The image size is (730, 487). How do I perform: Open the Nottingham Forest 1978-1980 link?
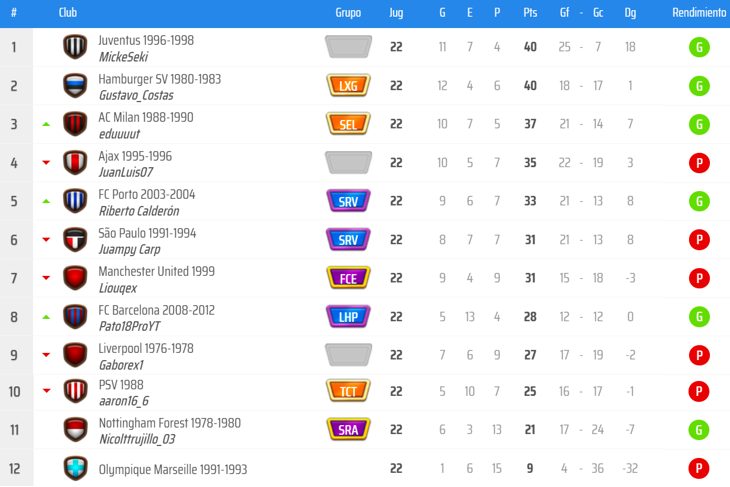[x=169, y=423]
